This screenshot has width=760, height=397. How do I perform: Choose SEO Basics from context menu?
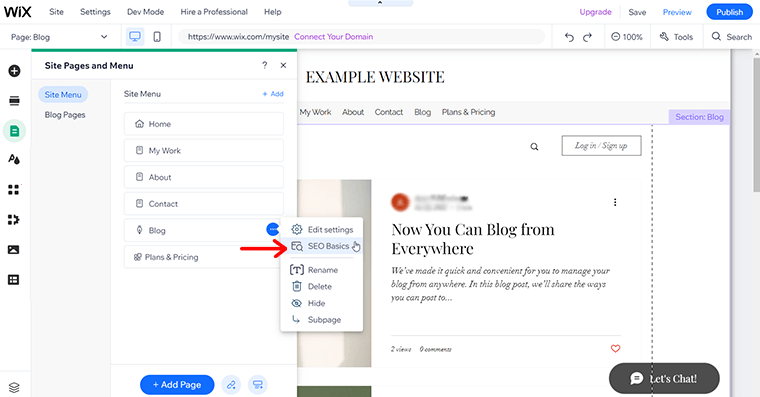(x=321, y=246)
